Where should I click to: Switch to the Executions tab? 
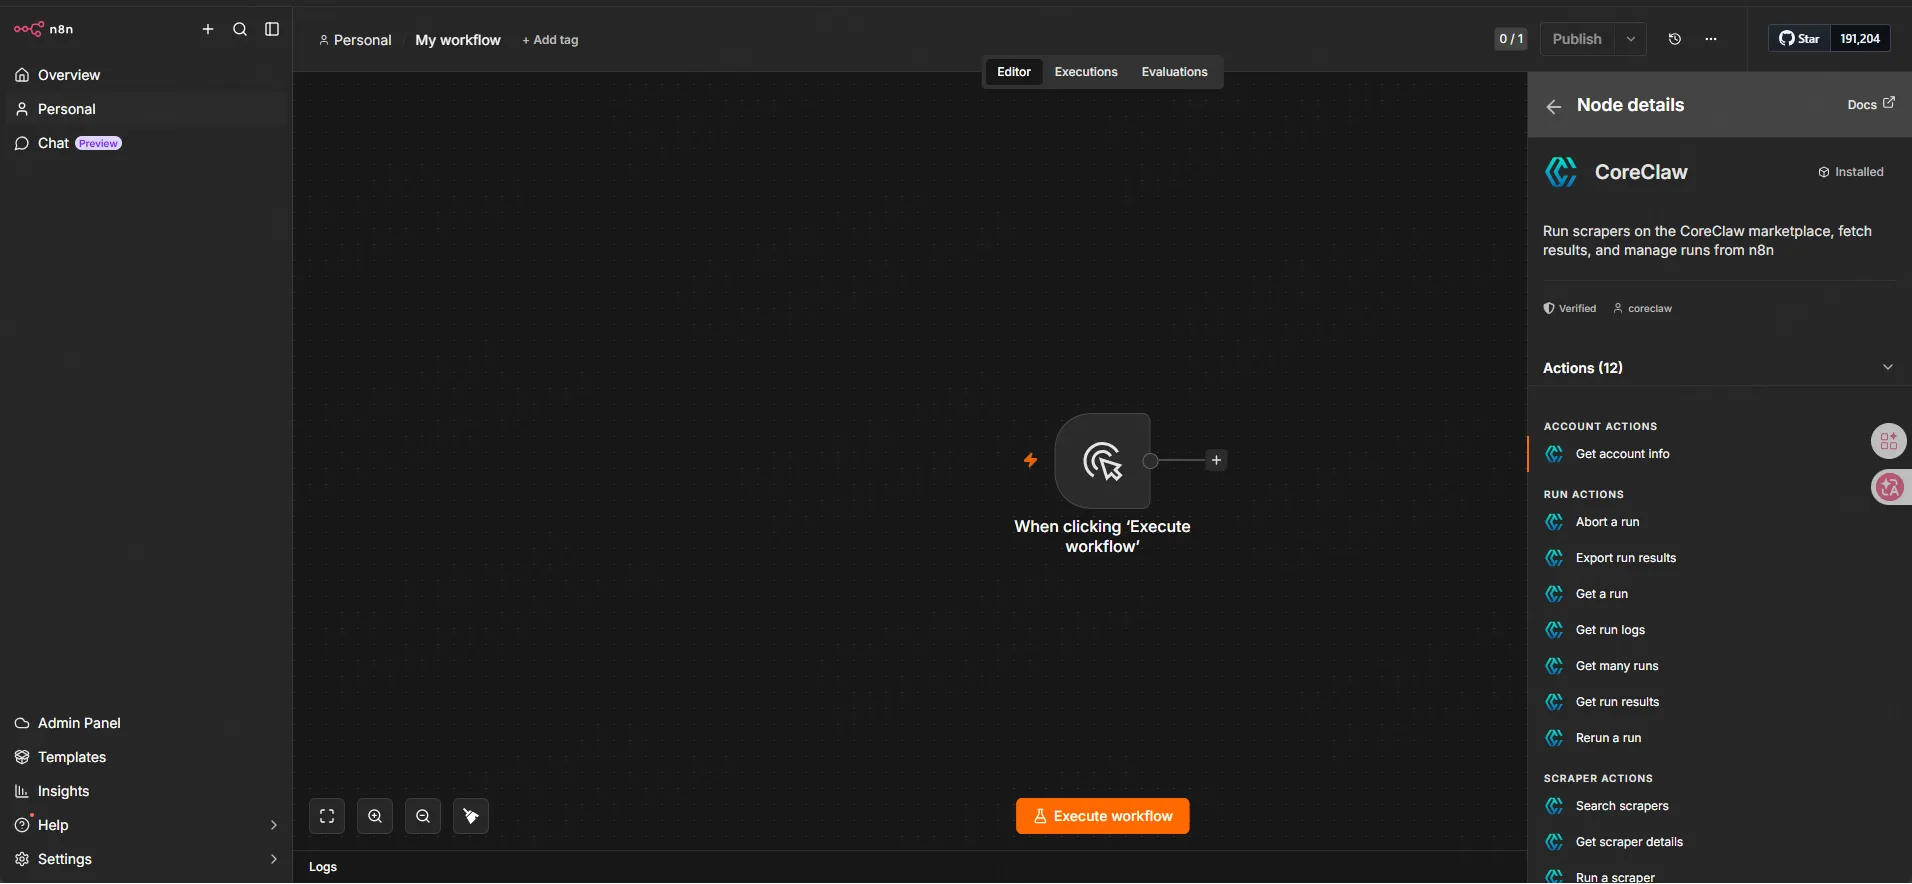(x=1086, y=72)
